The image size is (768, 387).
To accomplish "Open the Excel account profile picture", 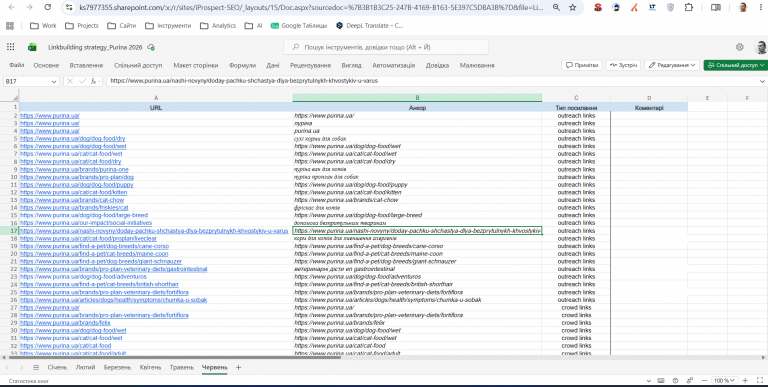I will [x=761, y=47].
